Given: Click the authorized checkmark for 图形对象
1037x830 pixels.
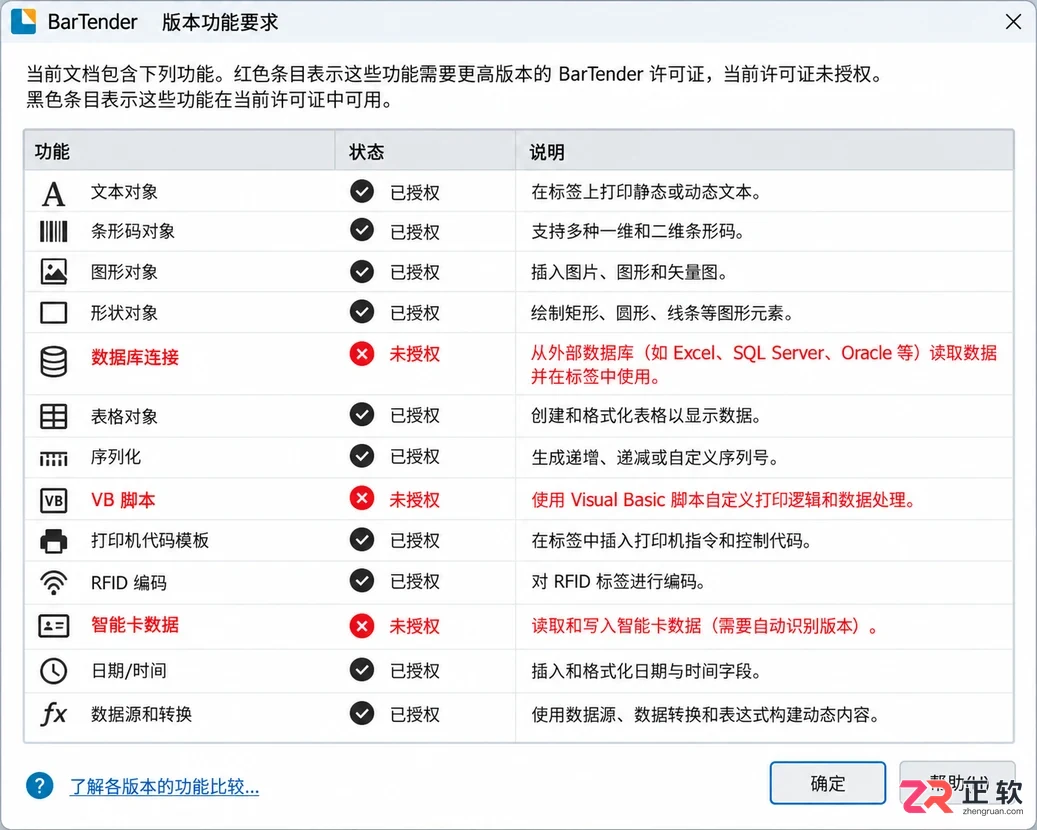Looking at the screenshot, I should pos(362,271).
